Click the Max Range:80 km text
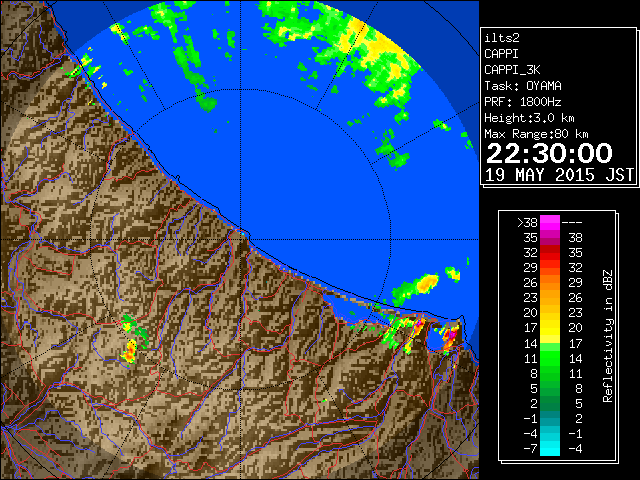Viewport: 640px width, 480px height. [536, 134]
